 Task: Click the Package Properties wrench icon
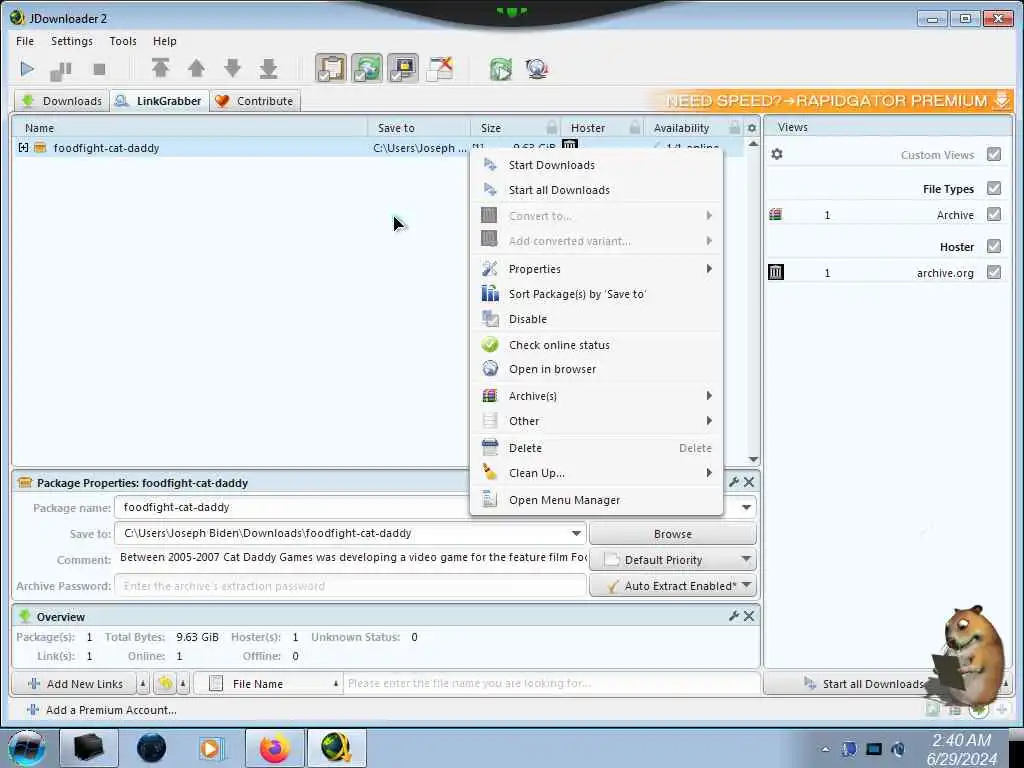734,482
